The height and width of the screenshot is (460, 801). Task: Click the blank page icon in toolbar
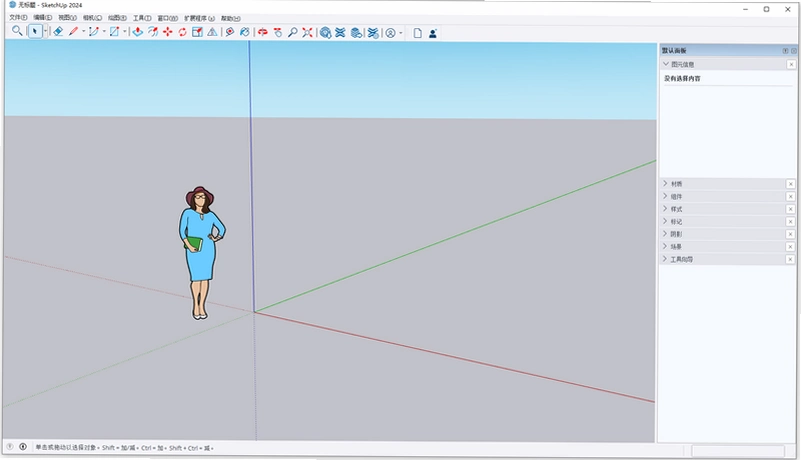coord(417,33)
